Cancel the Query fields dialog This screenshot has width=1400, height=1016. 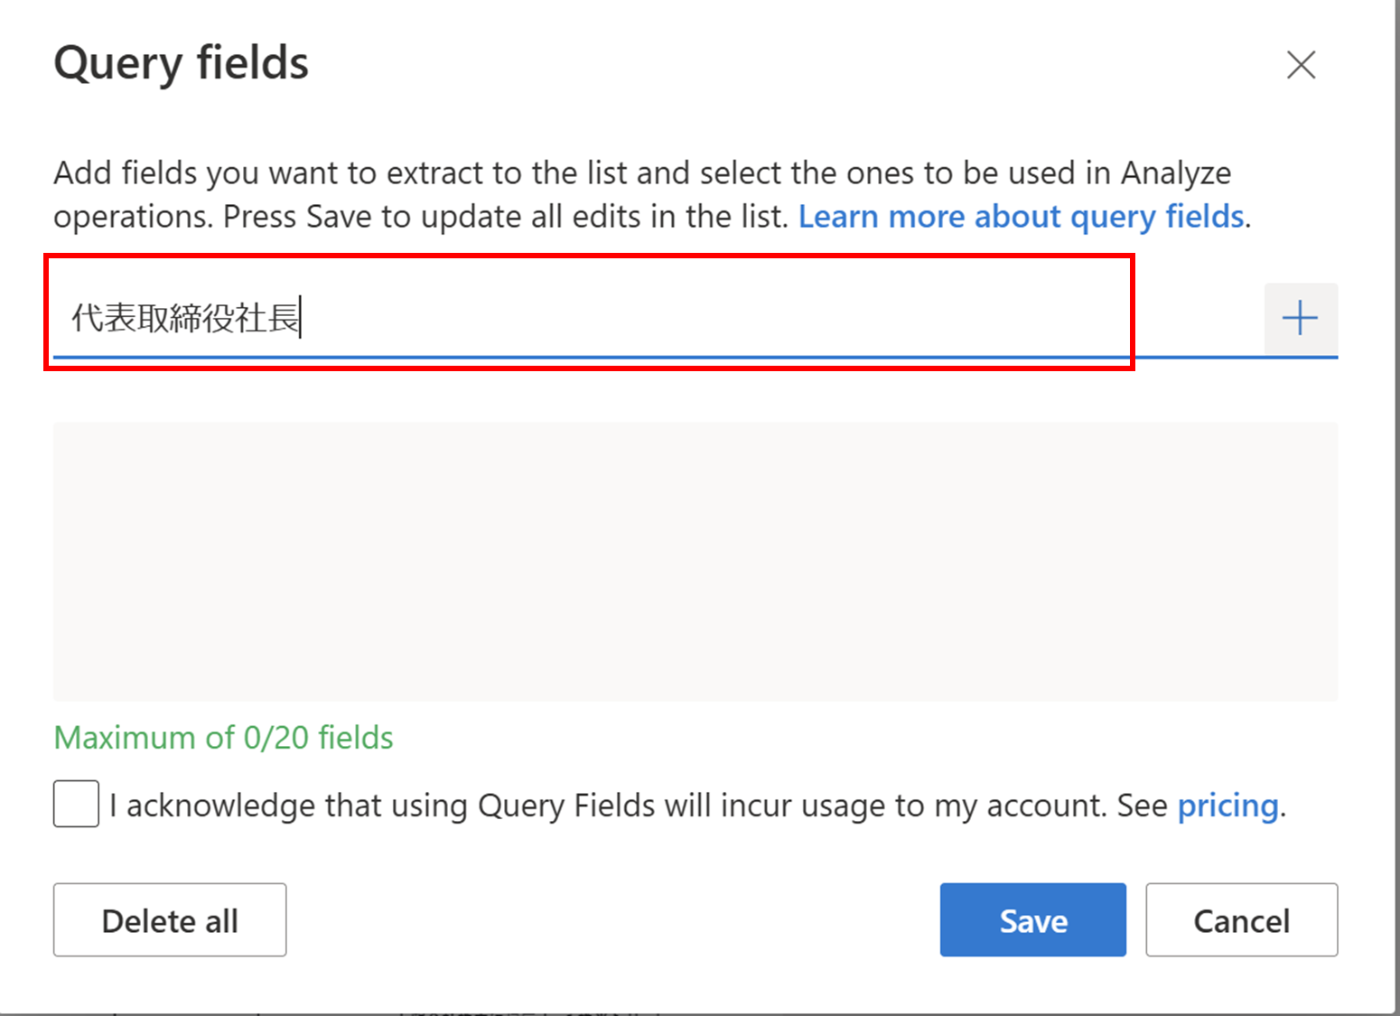[1241, 920]
